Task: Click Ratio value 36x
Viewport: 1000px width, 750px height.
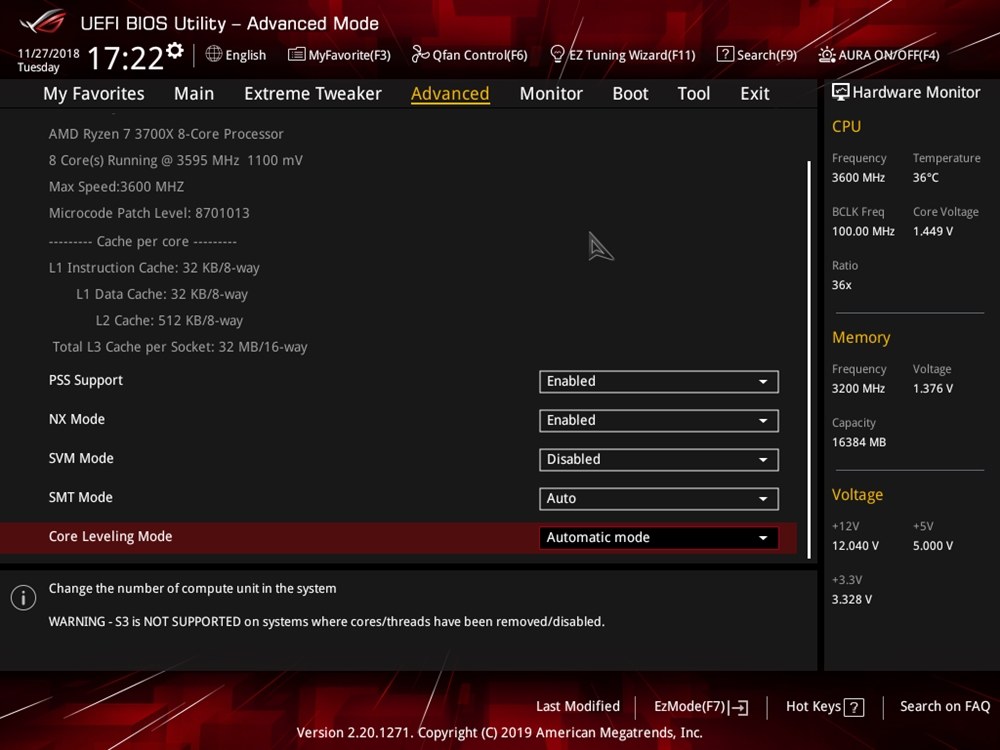Action: pos(841,285)
